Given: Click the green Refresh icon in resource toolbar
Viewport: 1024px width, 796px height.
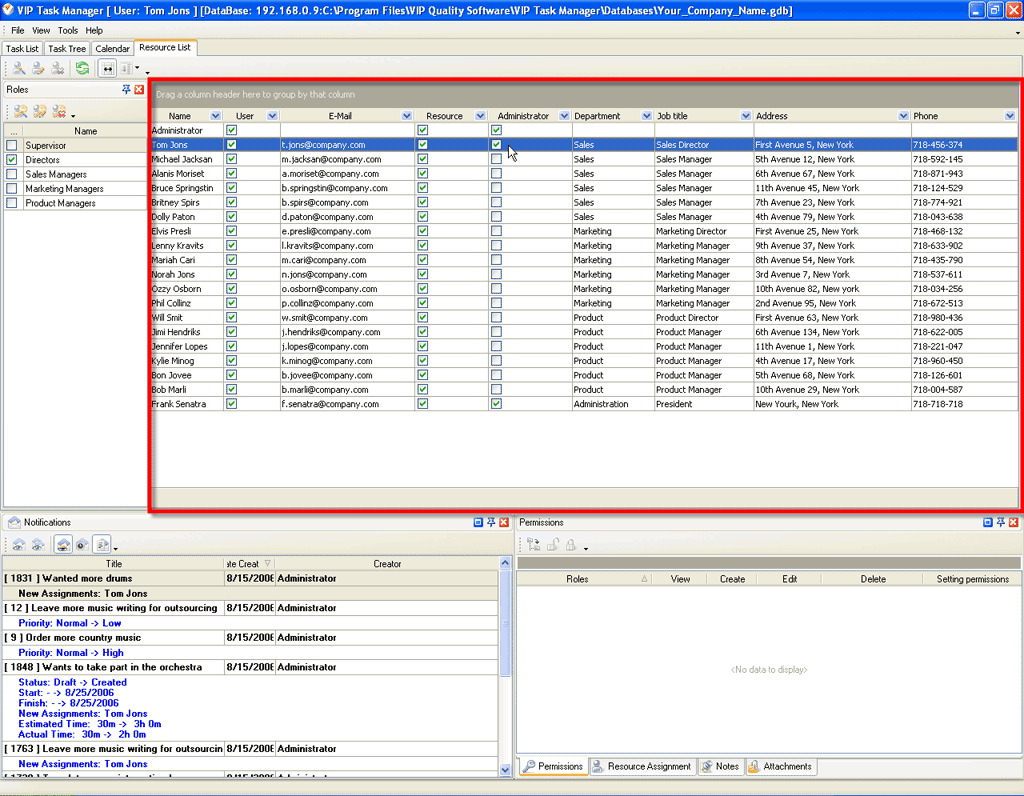Looking at the screenshot, I should 82,69.
